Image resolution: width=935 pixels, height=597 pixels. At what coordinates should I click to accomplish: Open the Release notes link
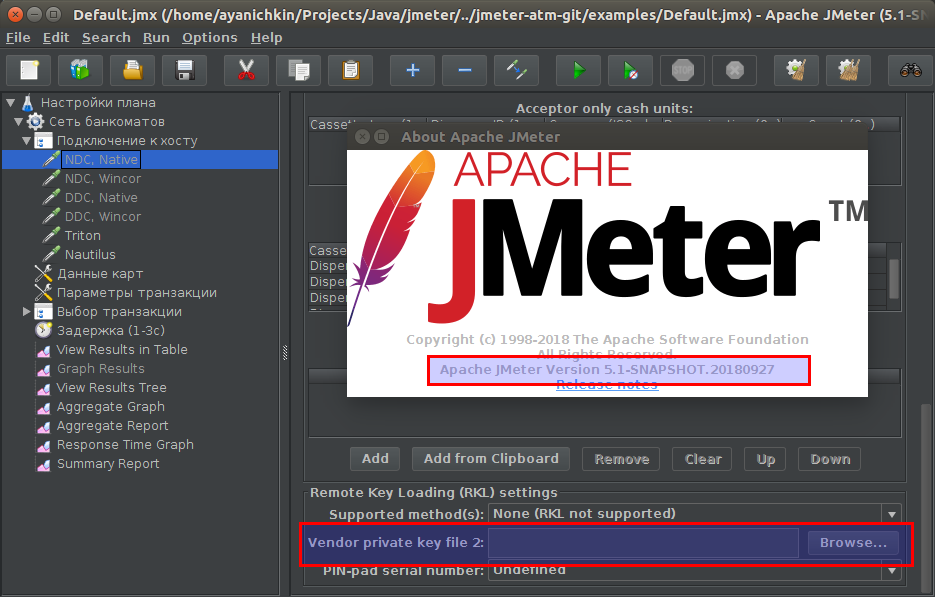point(607,385)
